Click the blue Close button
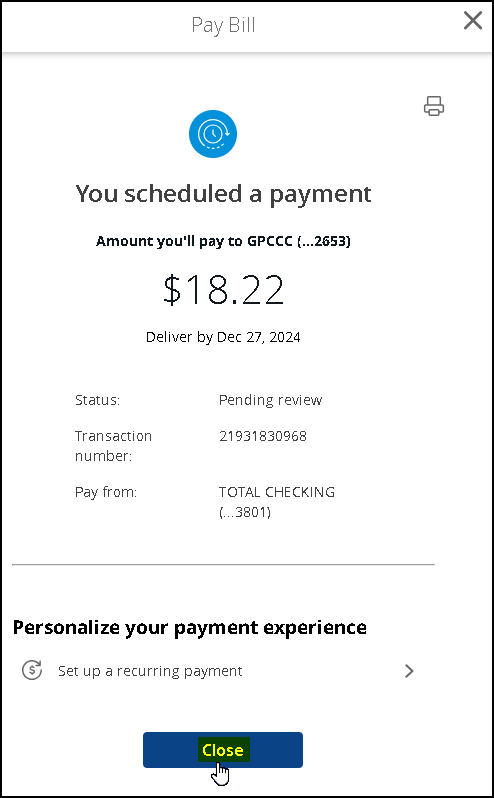 point(223,750)
